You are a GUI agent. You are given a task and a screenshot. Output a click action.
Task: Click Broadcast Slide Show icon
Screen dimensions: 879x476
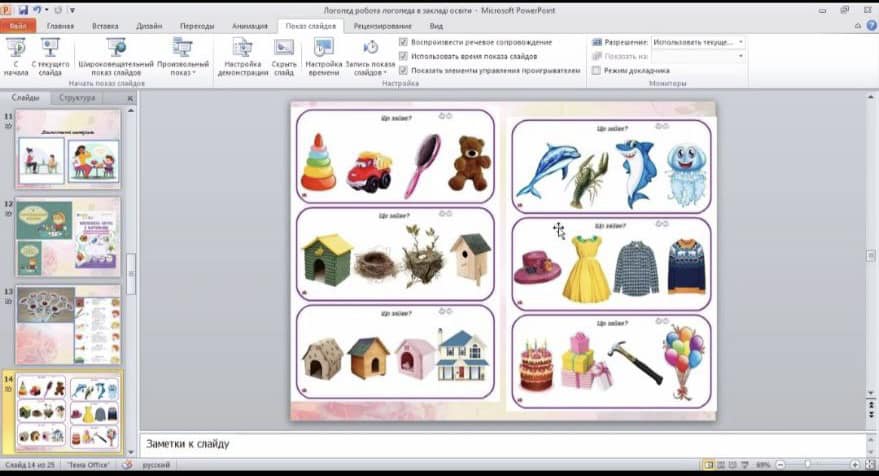click(x=116, y=50)
